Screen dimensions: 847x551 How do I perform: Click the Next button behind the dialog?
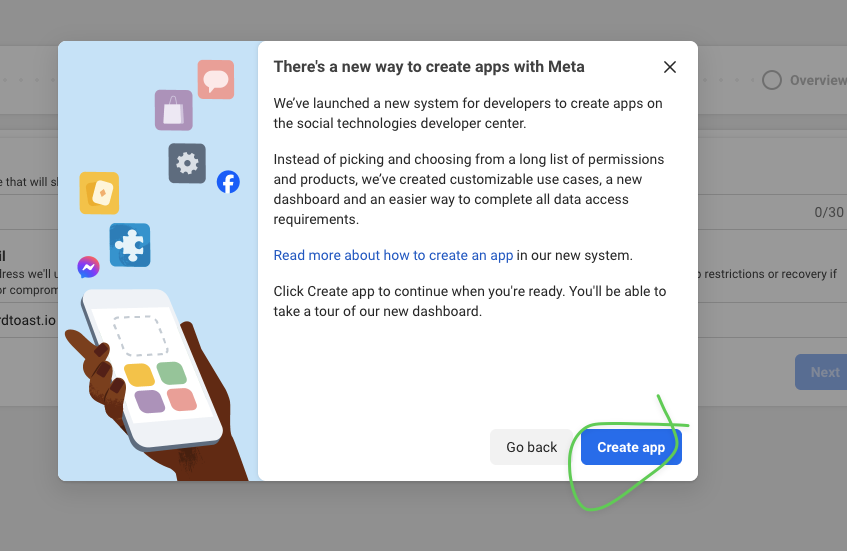pyautogui.click(x=821, y=372)
